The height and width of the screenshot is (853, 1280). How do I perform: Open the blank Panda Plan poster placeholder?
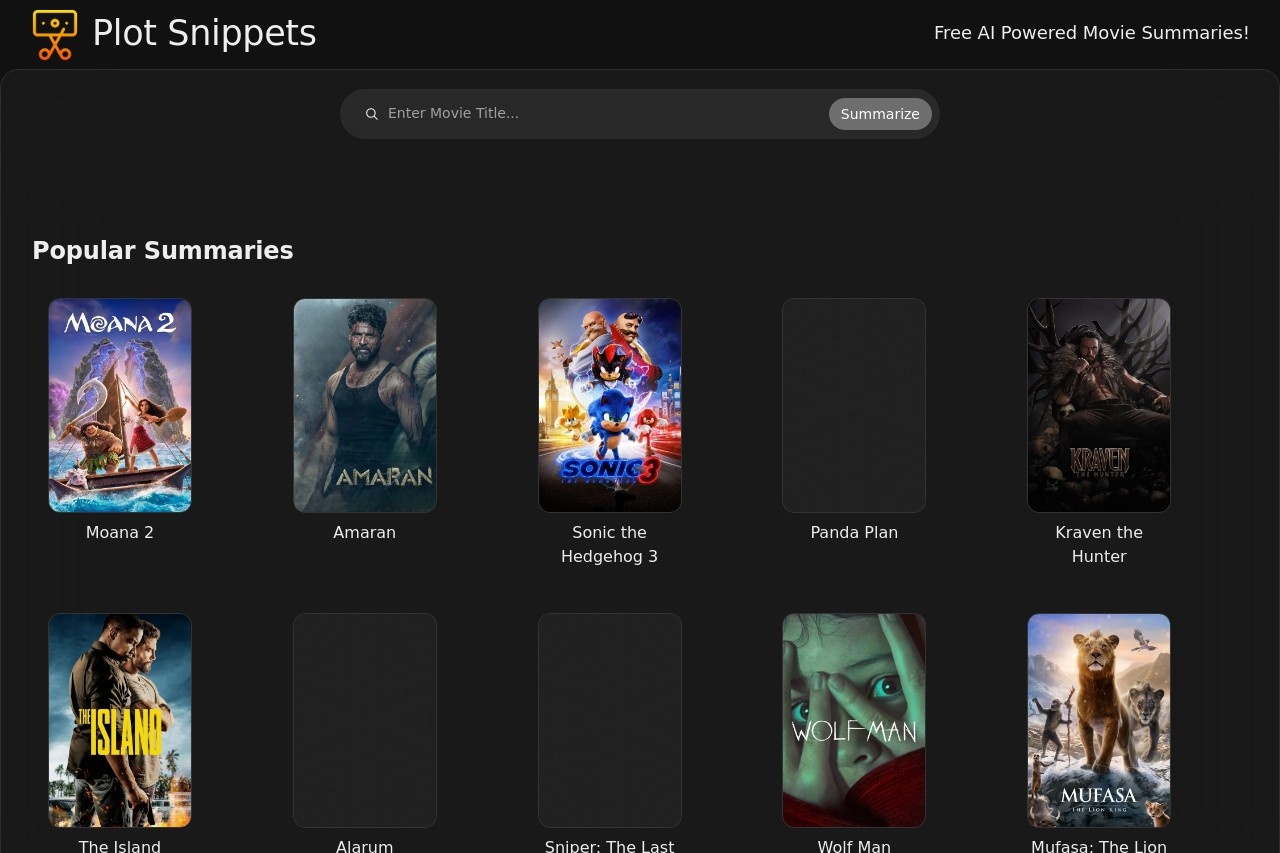pyautogui.click(x=854, y=405)
